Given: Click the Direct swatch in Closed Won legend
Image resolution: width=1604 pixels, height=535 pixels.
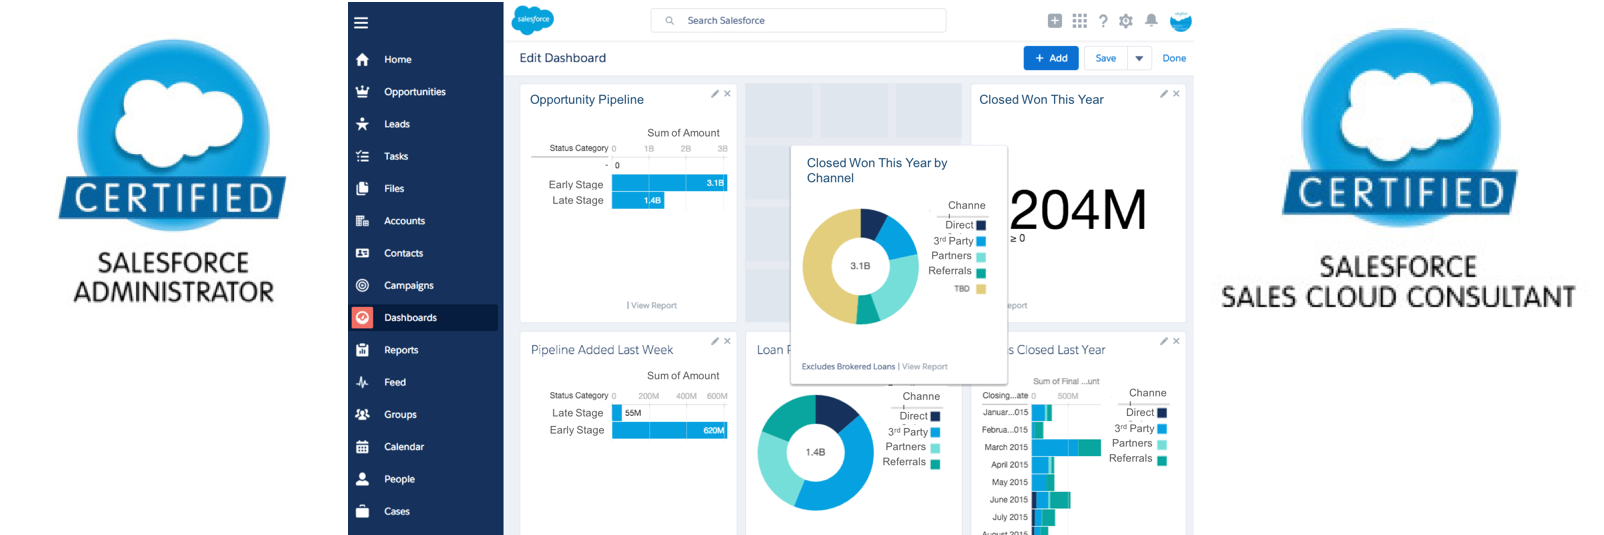Looking at the screenshot, I should [x=981, y=225].
